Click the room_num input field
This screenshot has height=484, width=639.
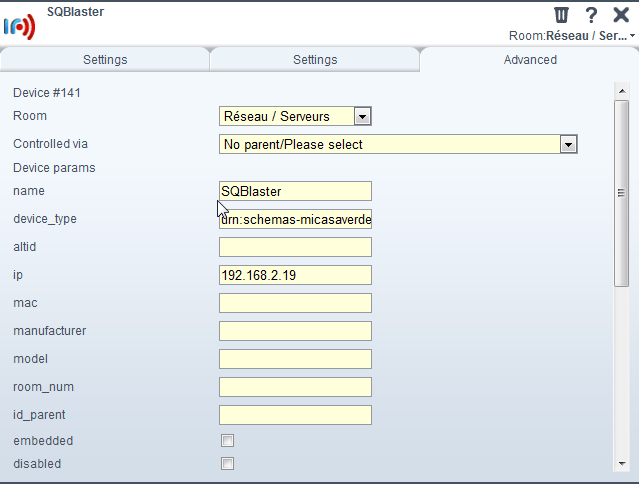[295, 387]
